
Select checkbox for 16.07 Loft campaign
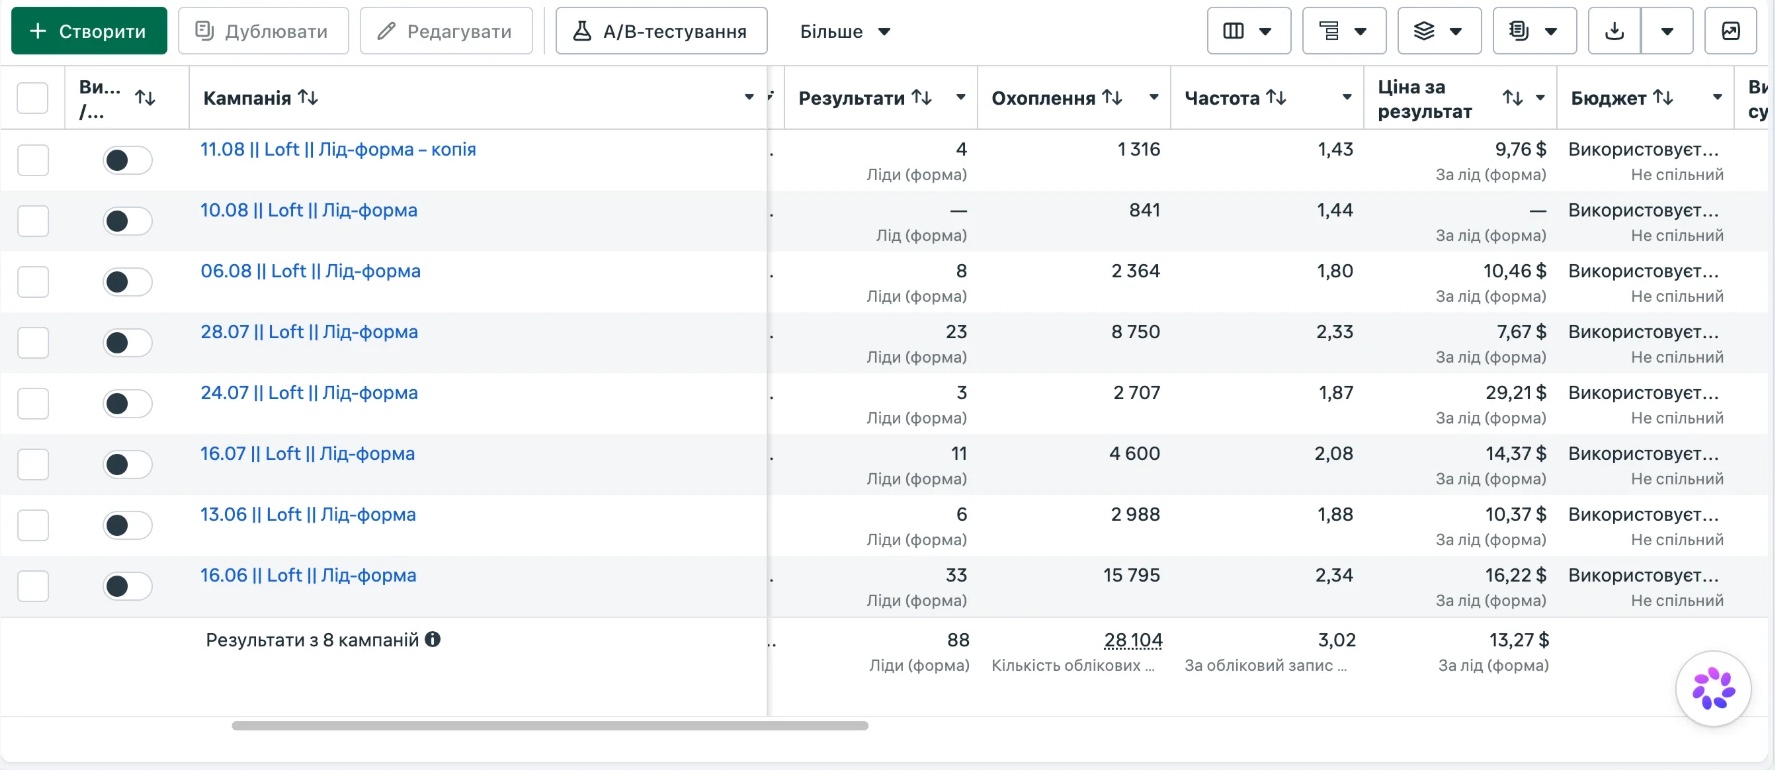coord(33,465)
